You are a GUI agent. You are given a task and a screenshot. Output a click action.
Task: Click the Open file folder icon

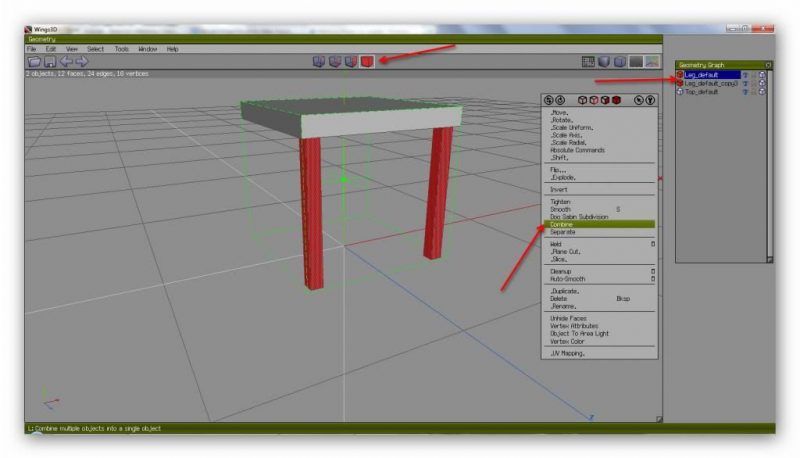(x=34, y=62)
